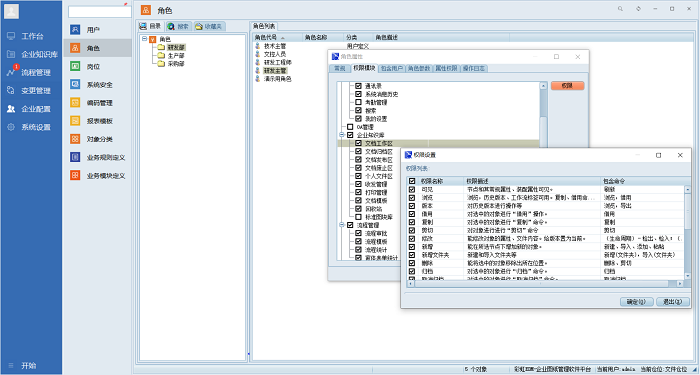Click the permission list scroll-right arrow
Screen dimensions: 700x375
680,283
